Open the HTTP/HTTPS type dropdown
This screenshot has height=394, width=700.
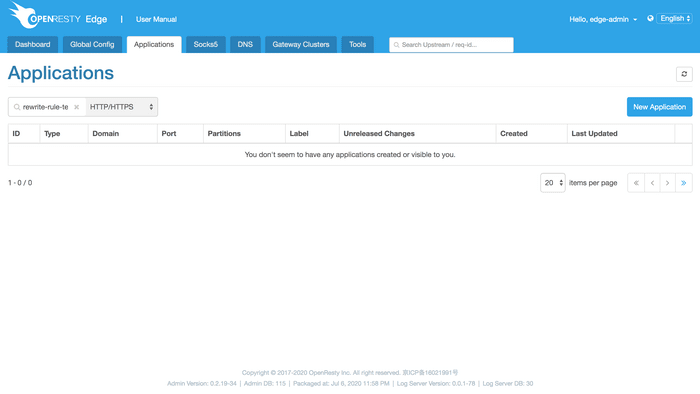[x=121, y=107]
